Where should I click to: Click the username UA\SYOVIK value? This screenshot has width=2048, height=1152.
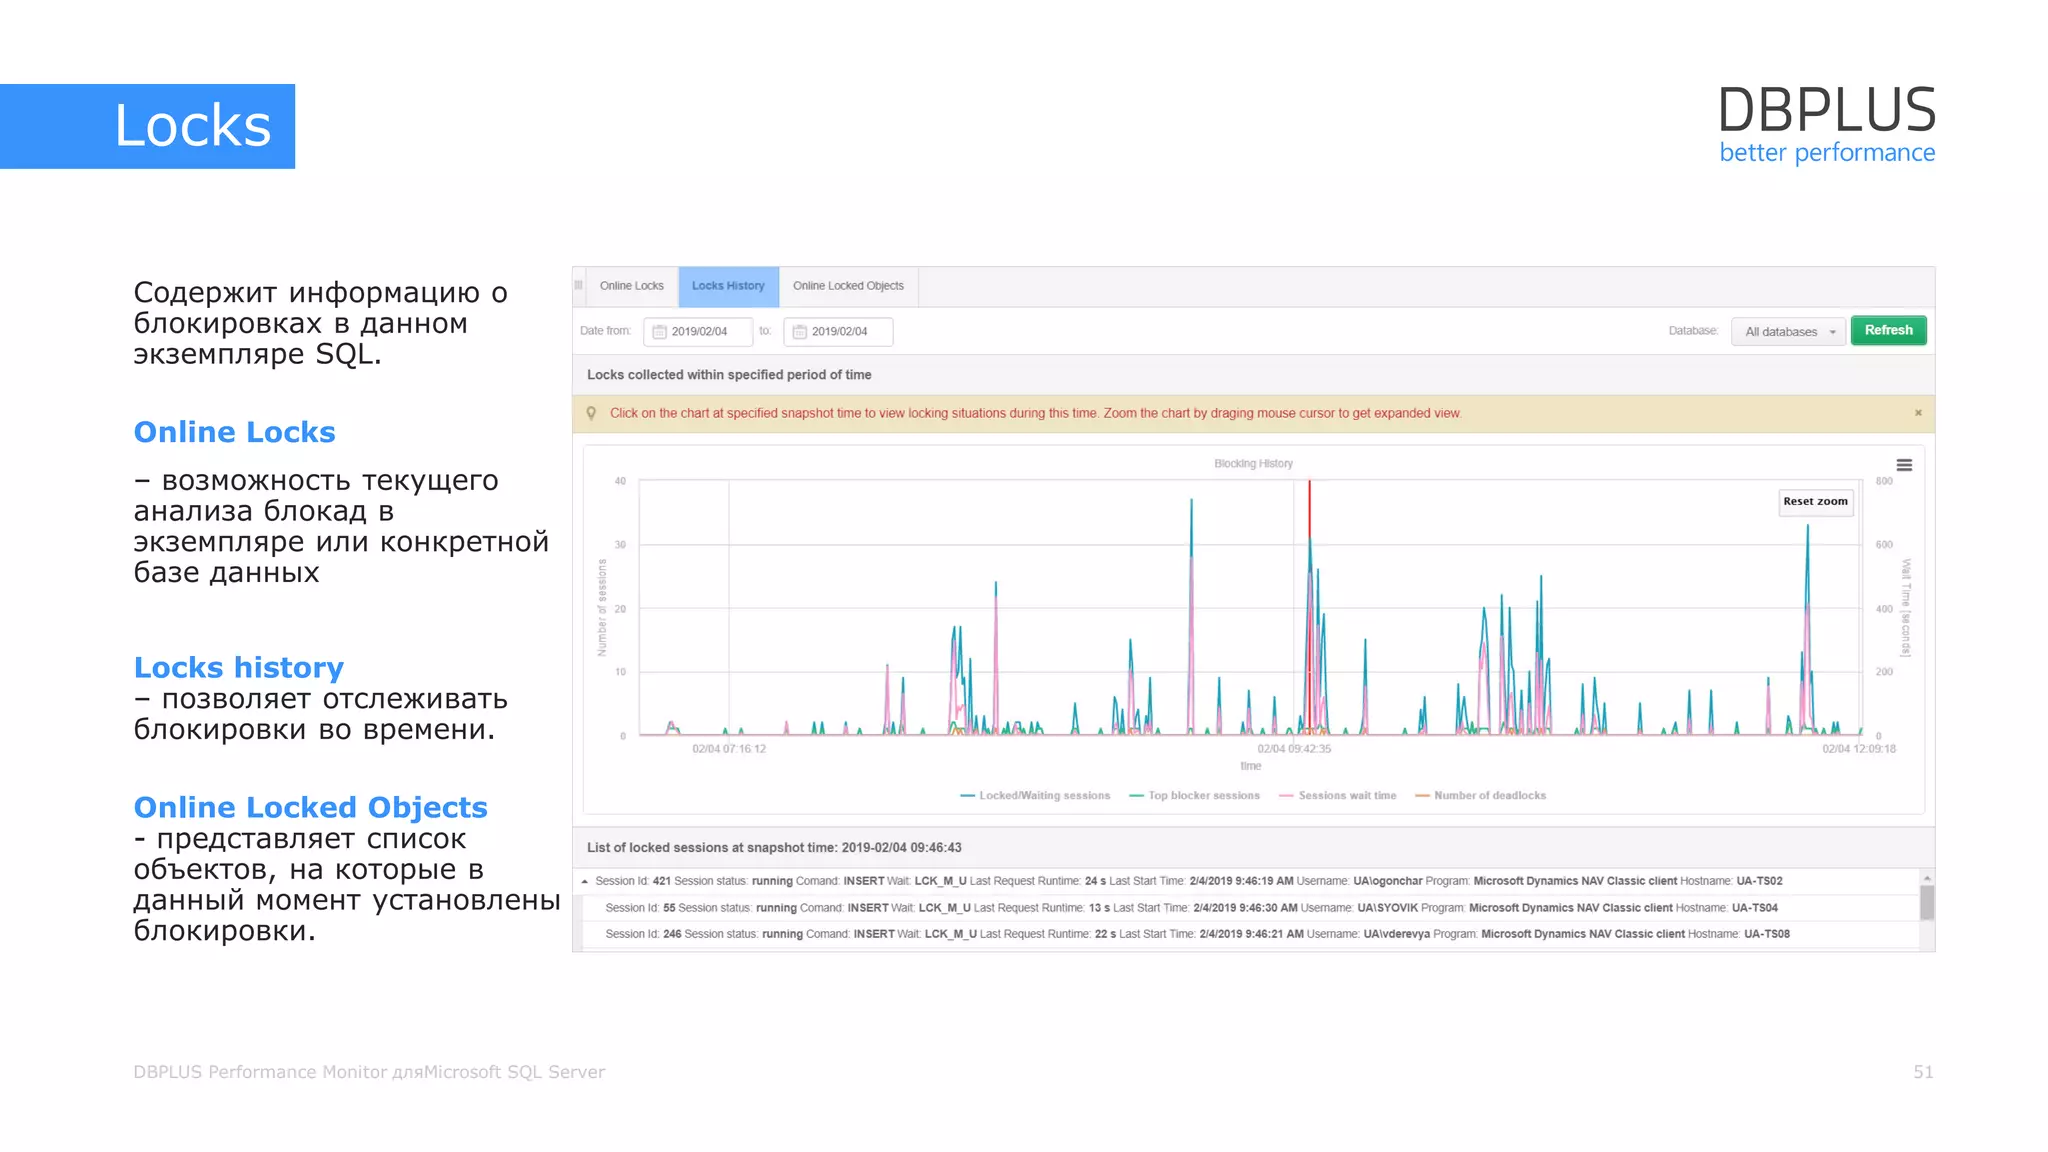coord(1387,908)
